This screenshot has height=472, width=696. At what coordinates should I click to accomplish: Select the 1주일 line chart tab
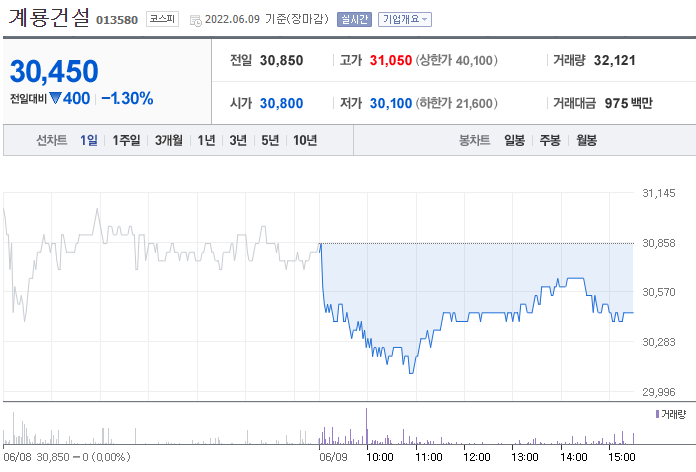pos(126,140)
